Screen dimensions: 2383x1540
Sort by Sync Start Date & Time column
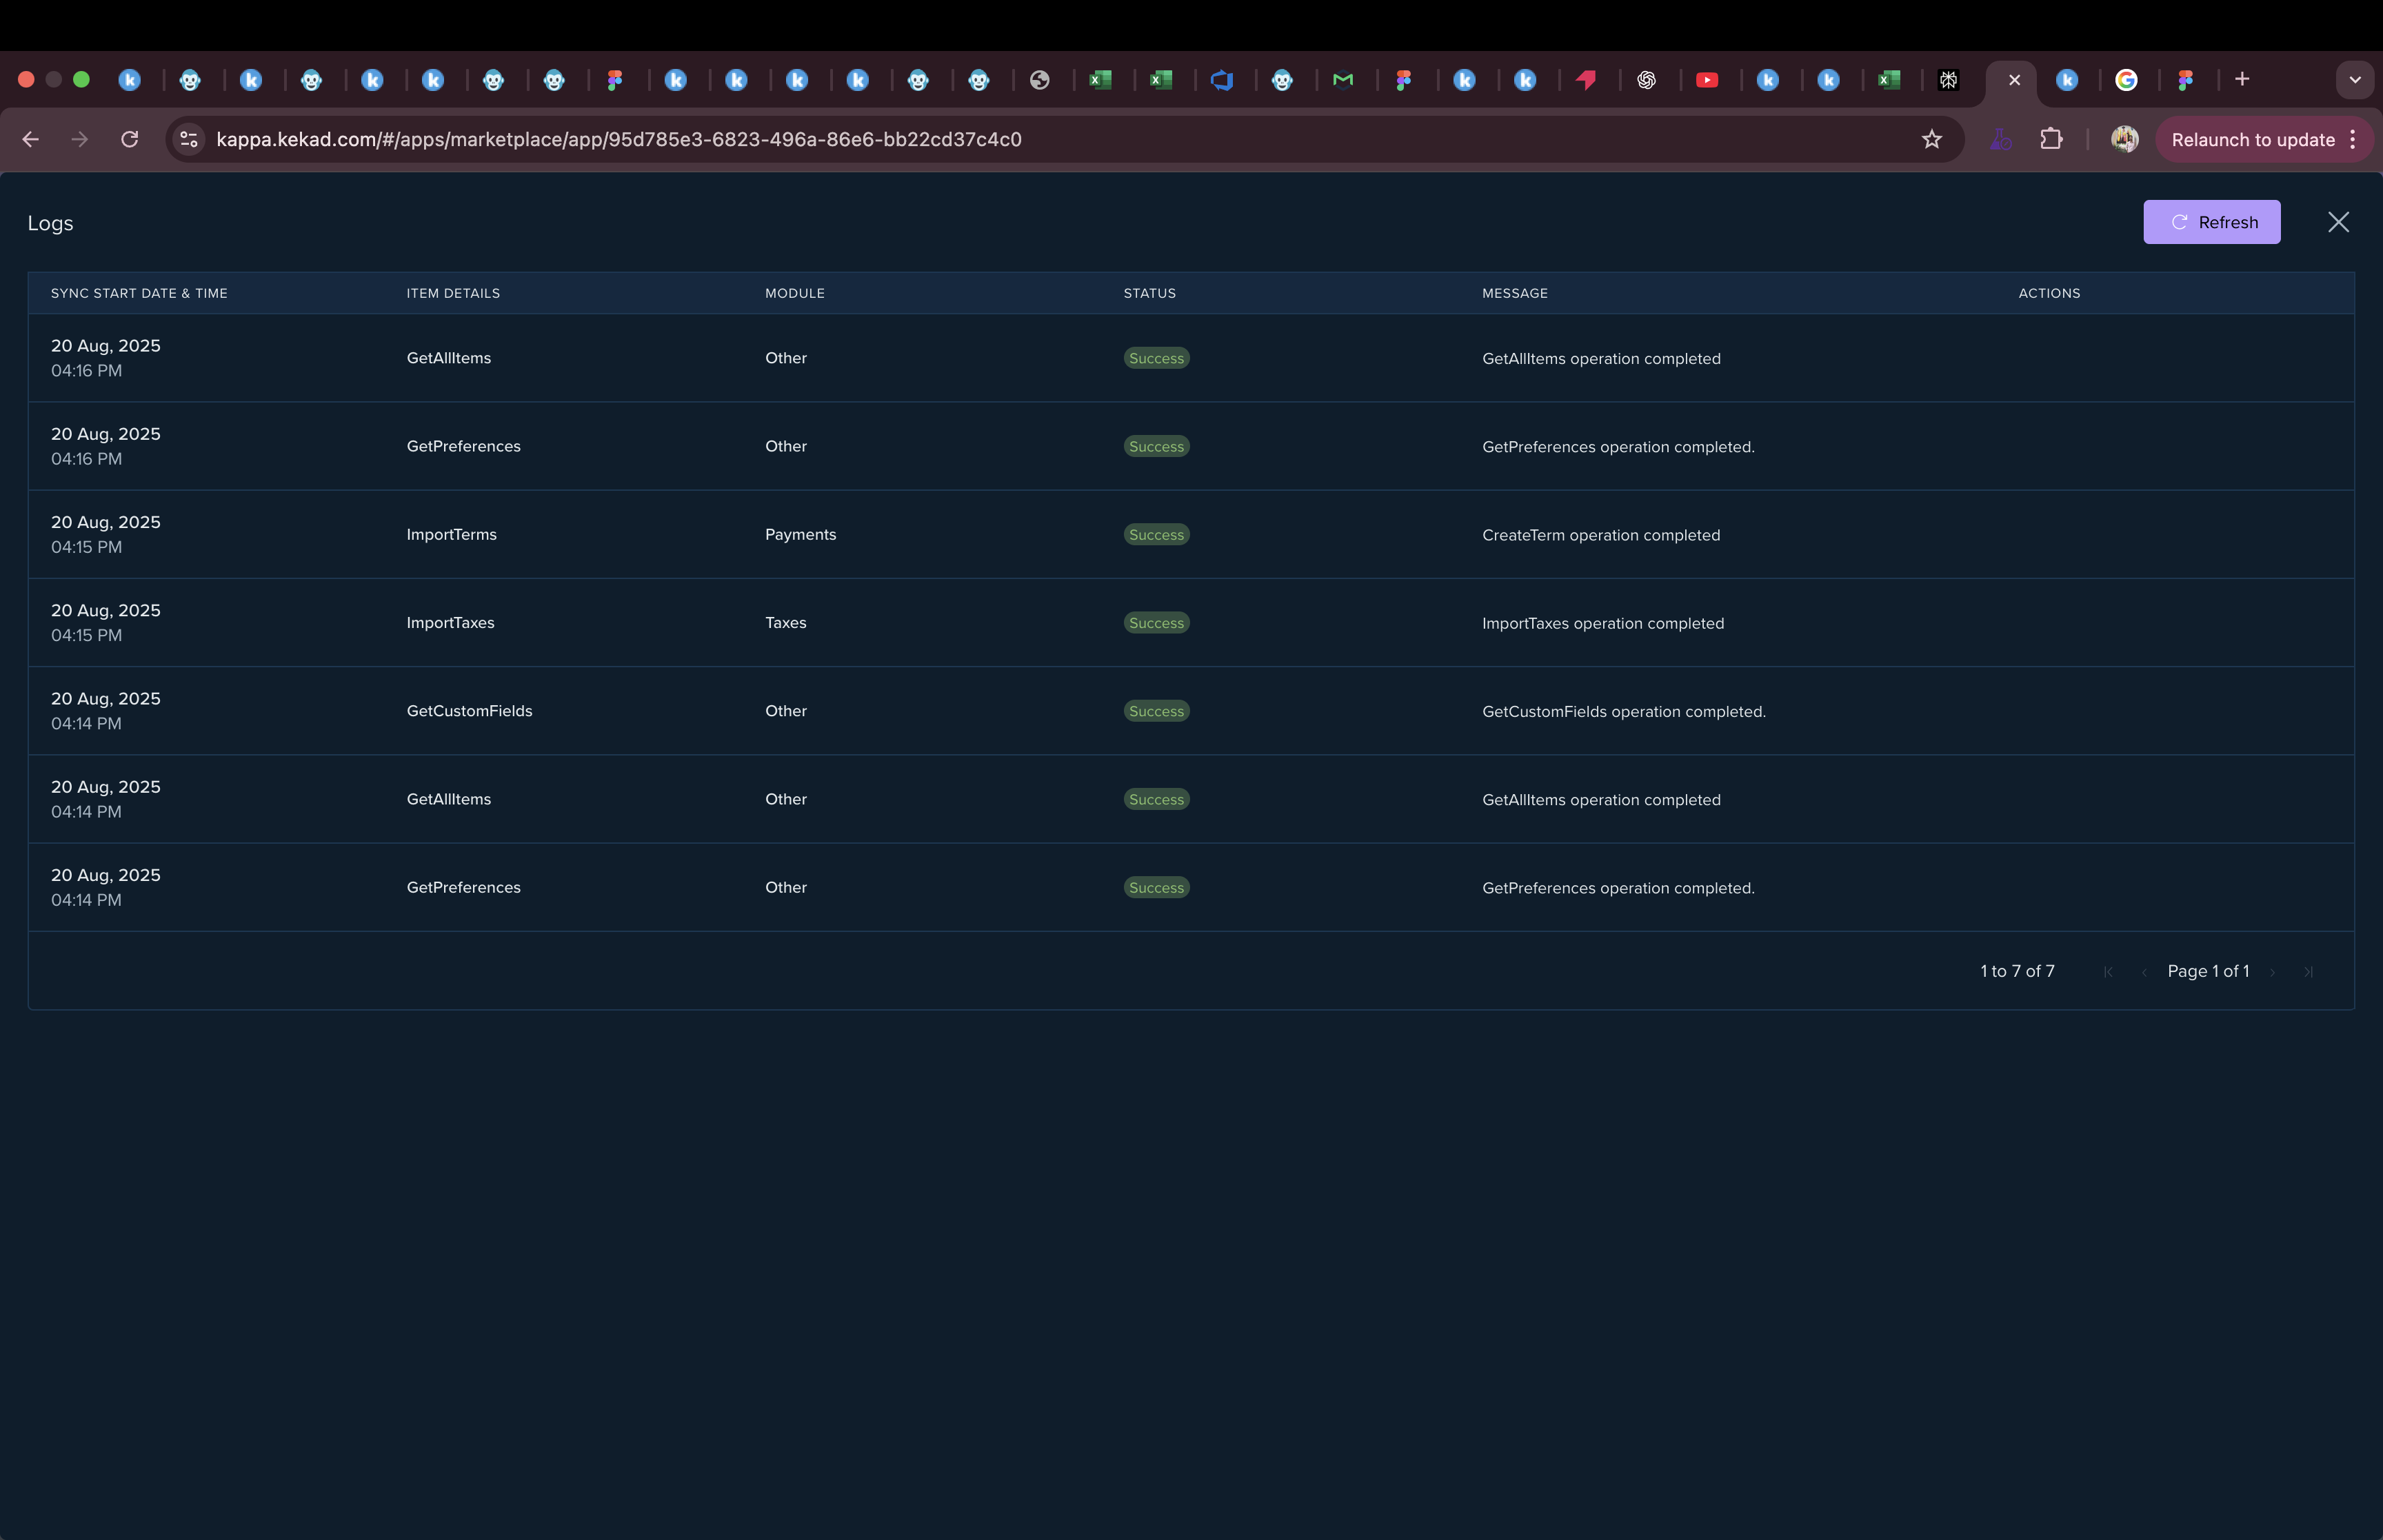pos(139,293)
